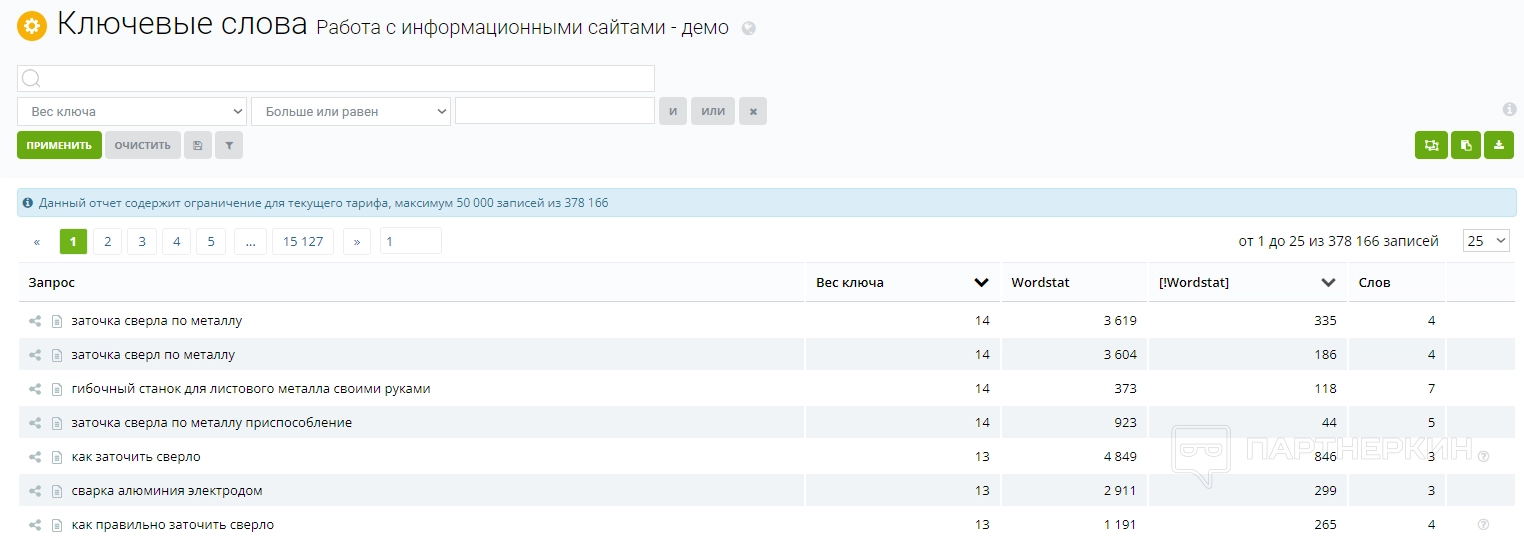Image resolution: width=1524 pixels, height=541 pixels.
Task: Click the document icon for как заточить сверло
Action: pyautogui.click(x=57, y=457)
